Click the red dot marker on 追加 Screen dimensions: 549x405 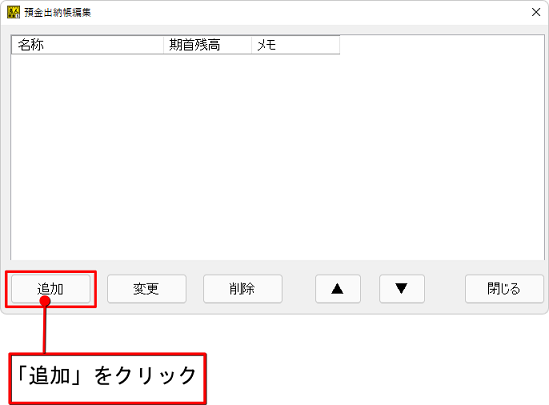click(45, 301)
